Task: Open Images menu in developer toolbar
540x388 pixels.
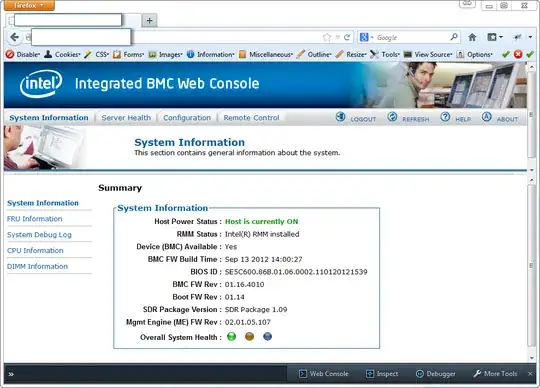Action: click(165, 54)
